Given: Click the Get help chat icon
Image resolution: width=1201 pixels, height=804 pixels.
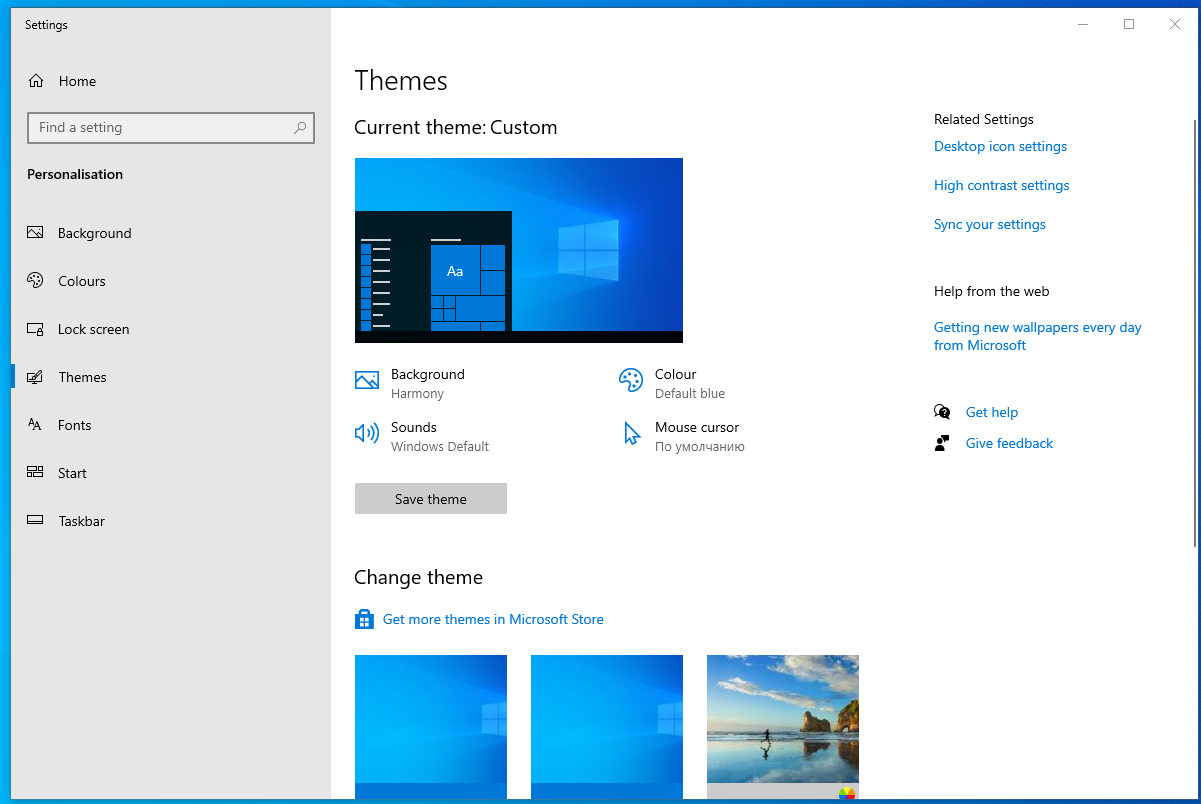Looking at the screenshot, I should coord(942,412).
